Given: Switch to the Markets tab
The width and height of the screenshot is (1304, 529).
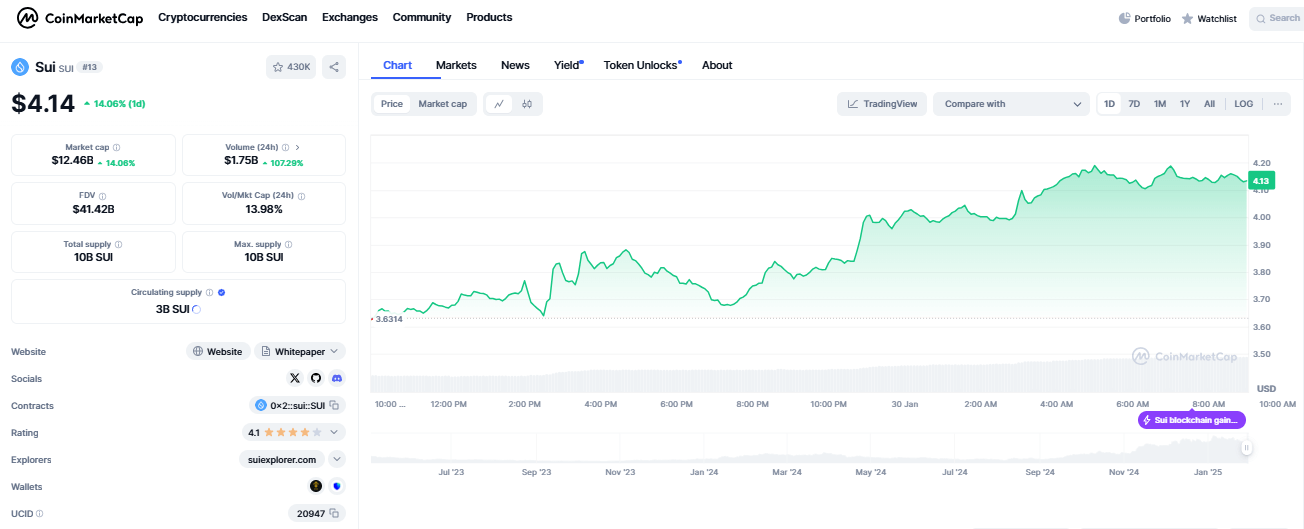Looking at the screenshot, I should [456, 65].
